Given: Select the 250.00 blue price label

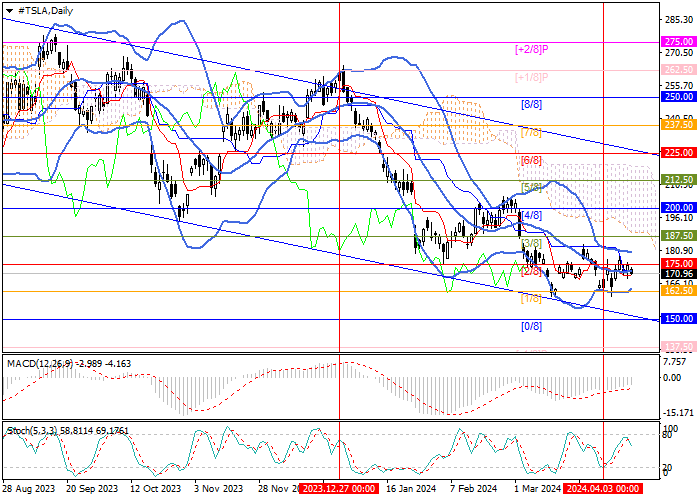Looking at the screenshot, I should point(679,97).
